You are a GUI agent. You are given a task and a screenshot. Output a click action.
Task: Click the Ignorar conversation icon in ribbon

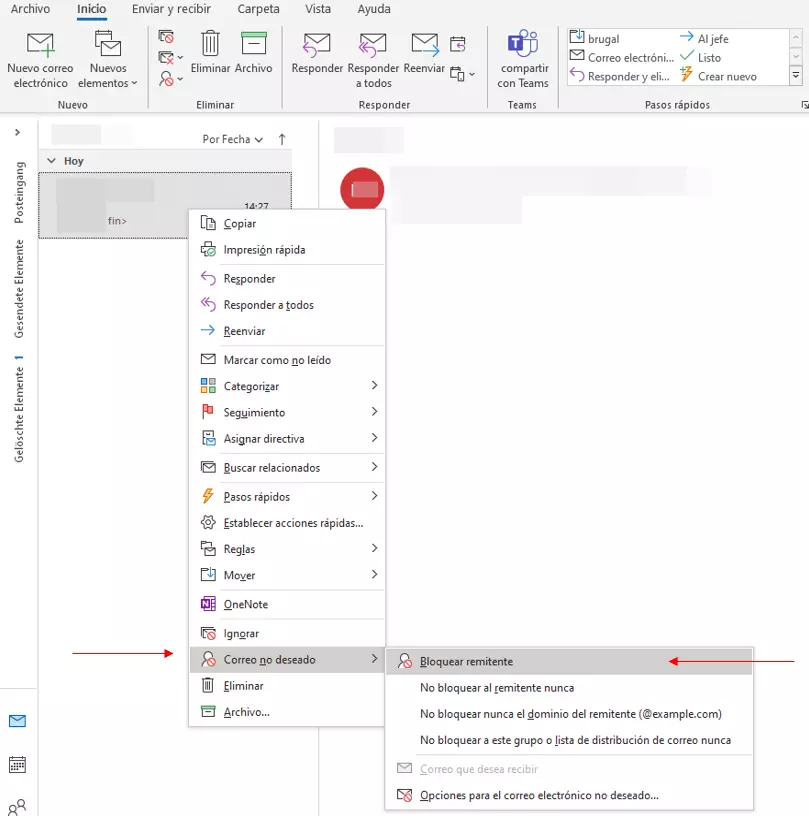(166, 36)
